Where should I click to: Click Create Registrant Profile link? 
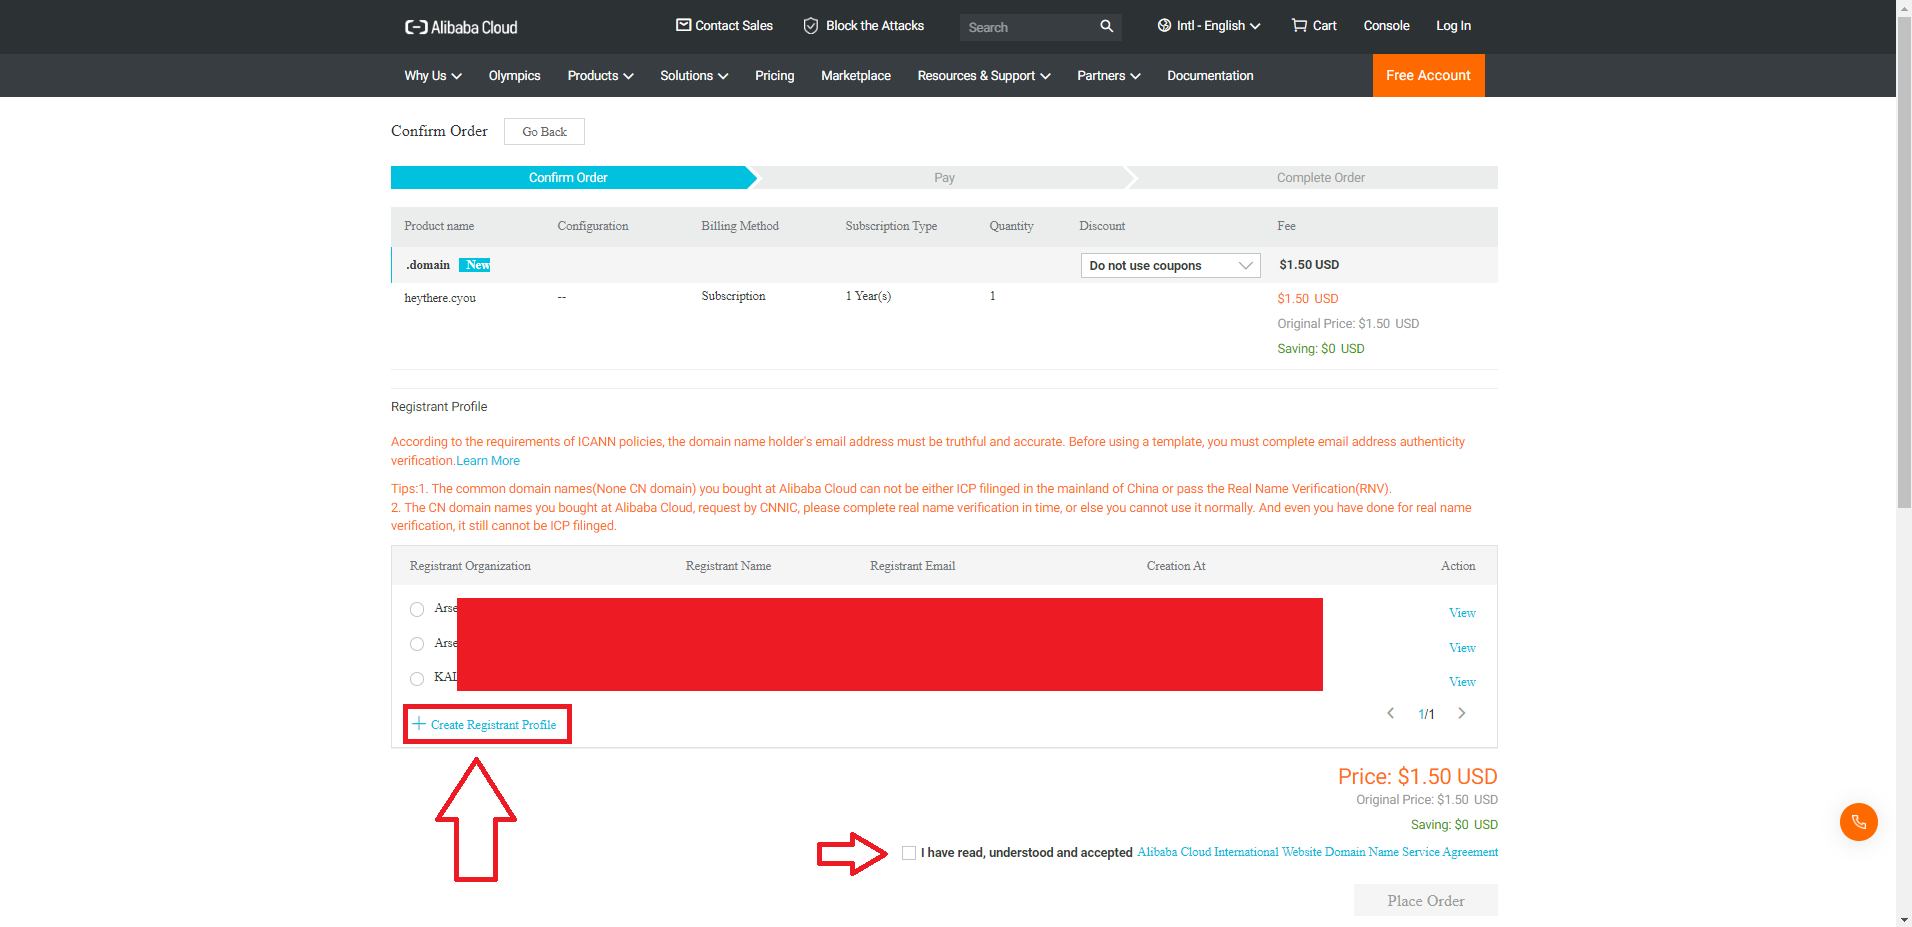point(493,725)
